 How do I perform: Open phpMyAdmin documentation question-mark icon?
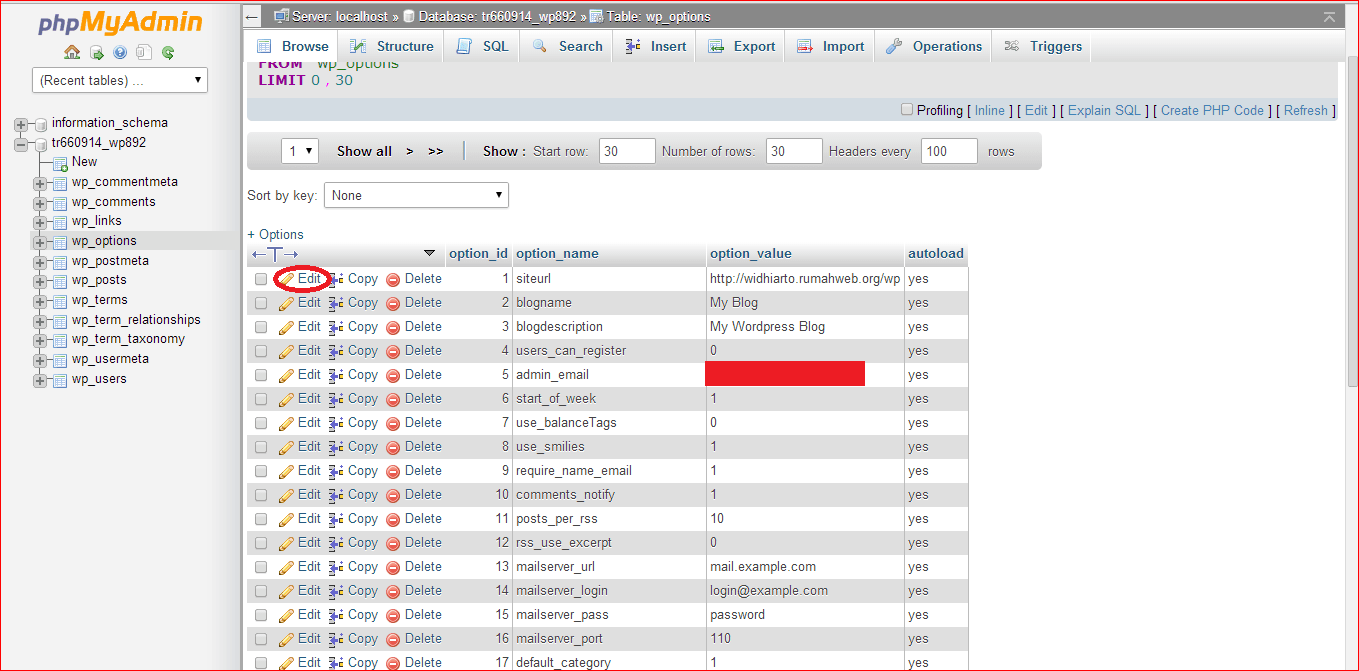120,53
